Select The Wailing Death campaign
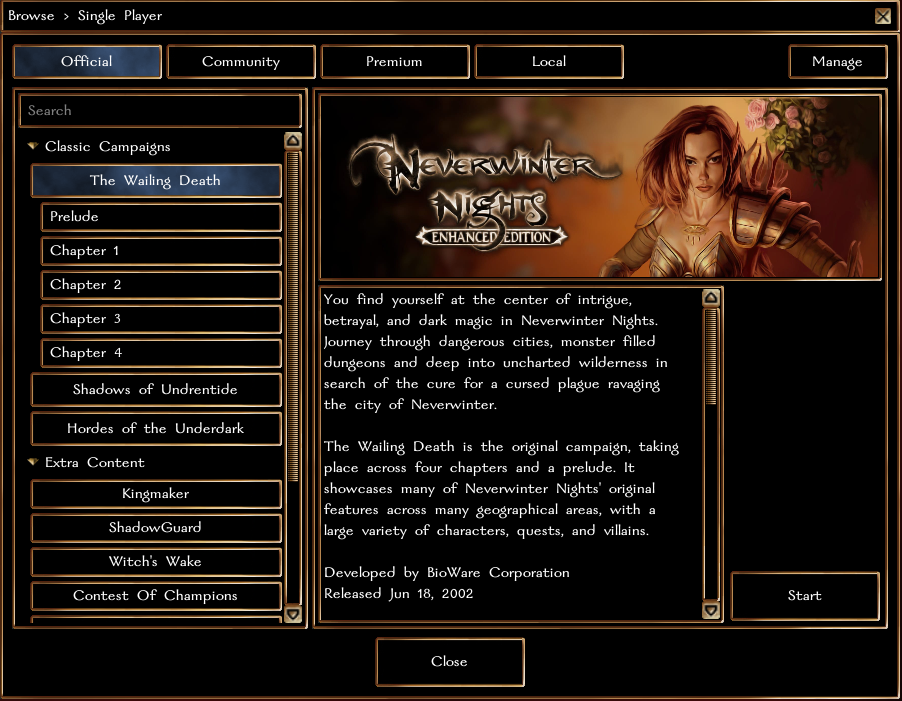Image resolution: width=902 pixels, height=701 pixels. point(156,180)
